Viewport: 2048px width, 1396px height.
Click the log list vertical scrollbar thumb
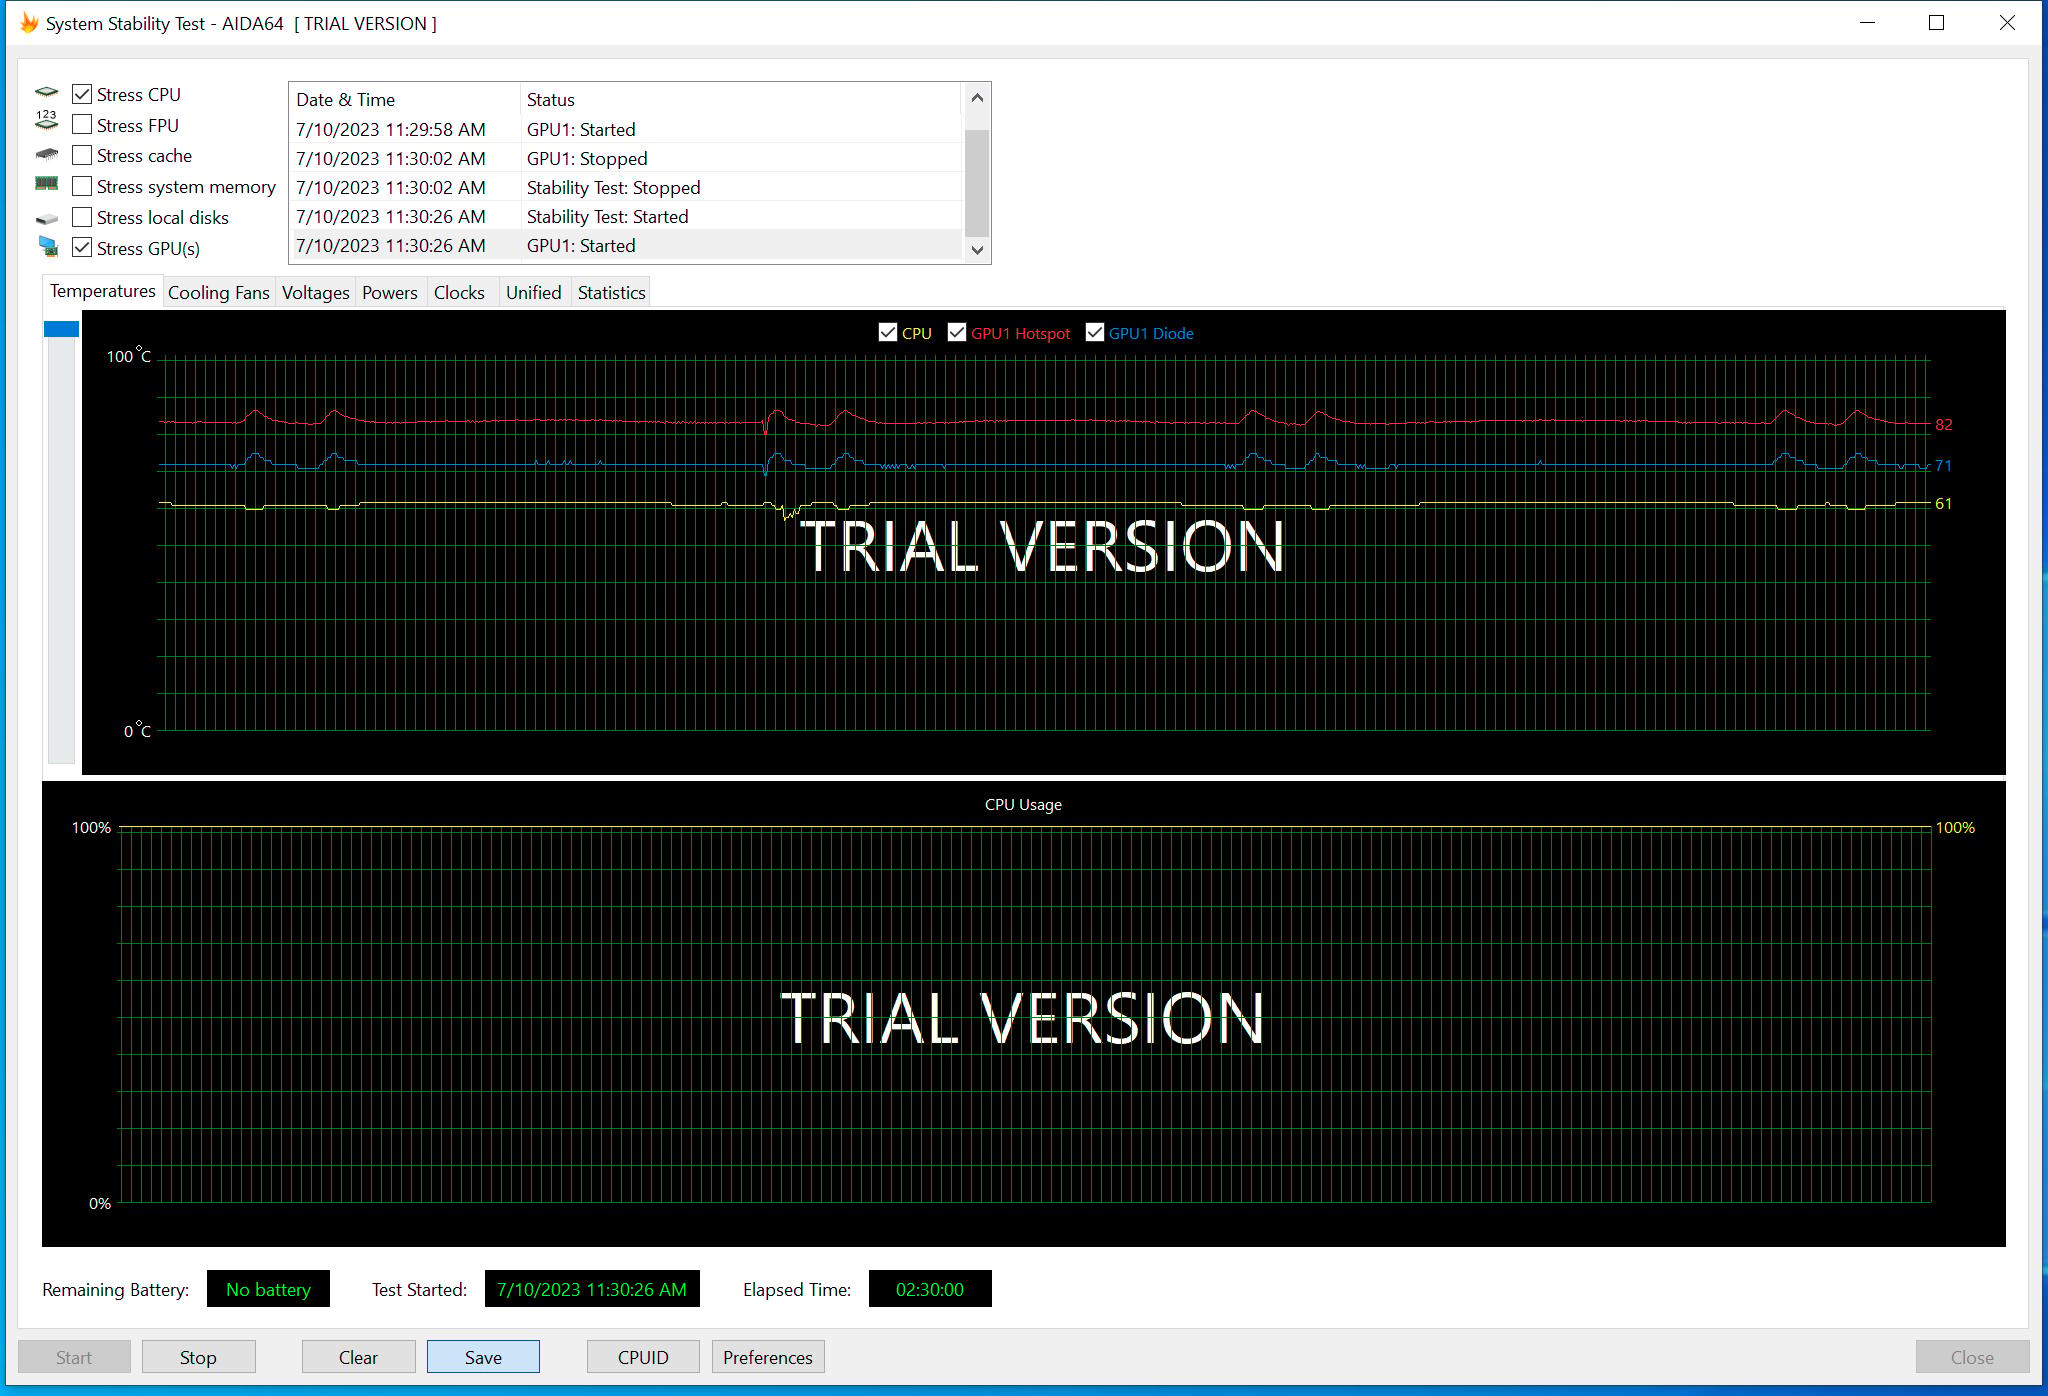tap(977, 183)
